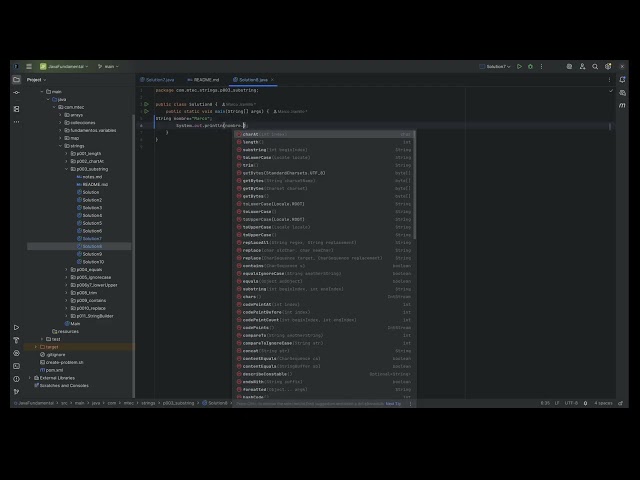This screenshot has width=640, height=480.
Task: Open Search Everywhere magnifier
Action: [595, 67]
